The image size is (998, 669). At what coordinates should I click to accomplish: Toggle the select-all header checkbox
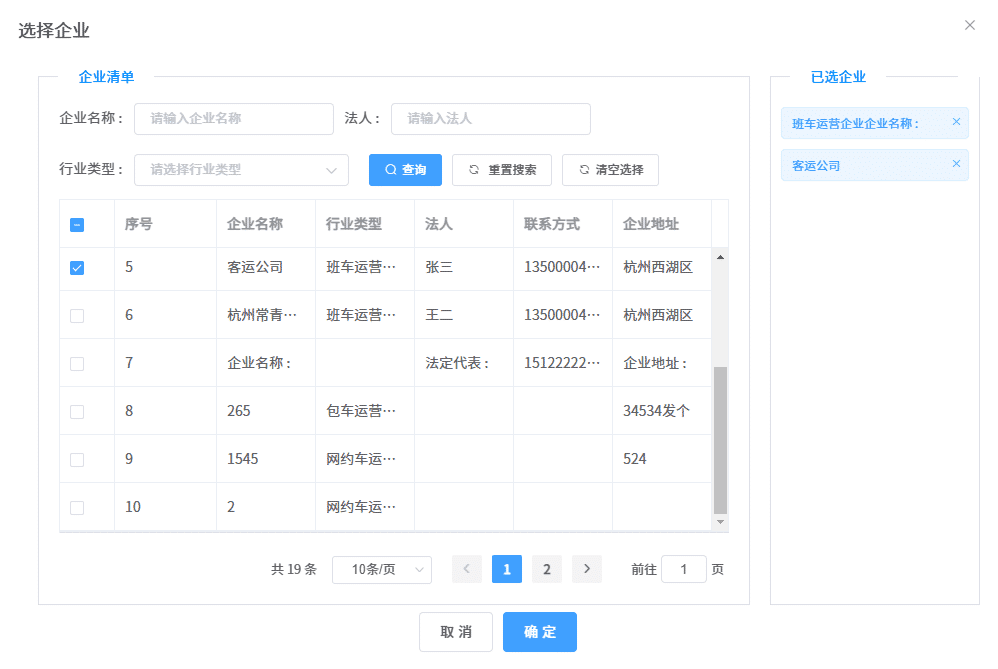click(x=78, y=223)
